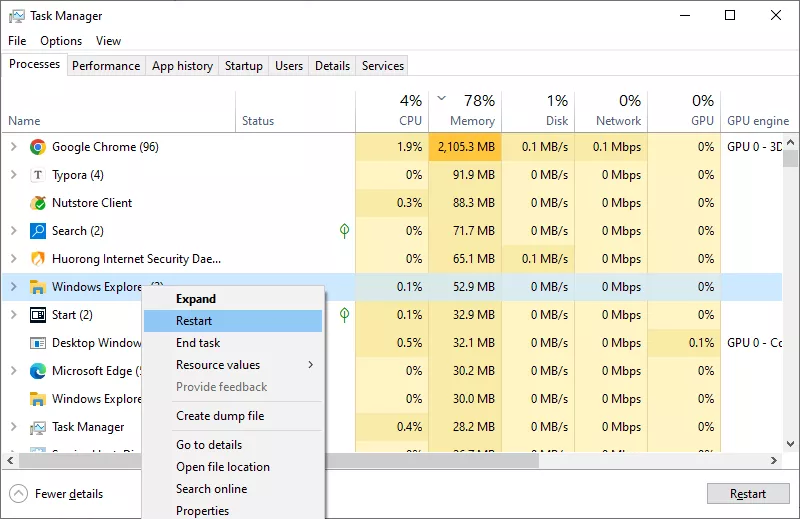Switch to the Performance tab

click(x=106, y=66)
